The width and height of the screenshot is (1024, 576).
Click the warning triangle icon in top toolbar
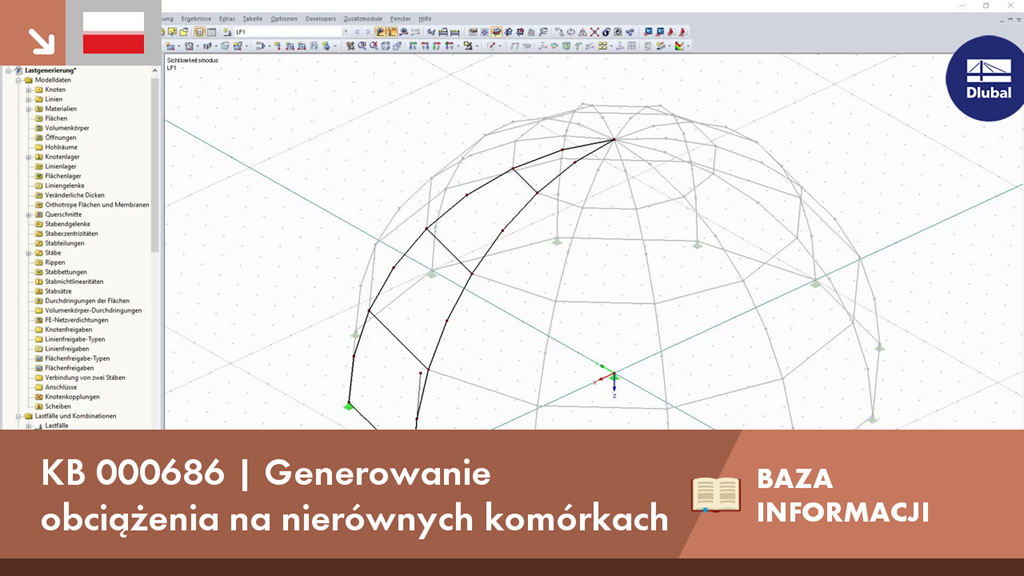(583, 32)
